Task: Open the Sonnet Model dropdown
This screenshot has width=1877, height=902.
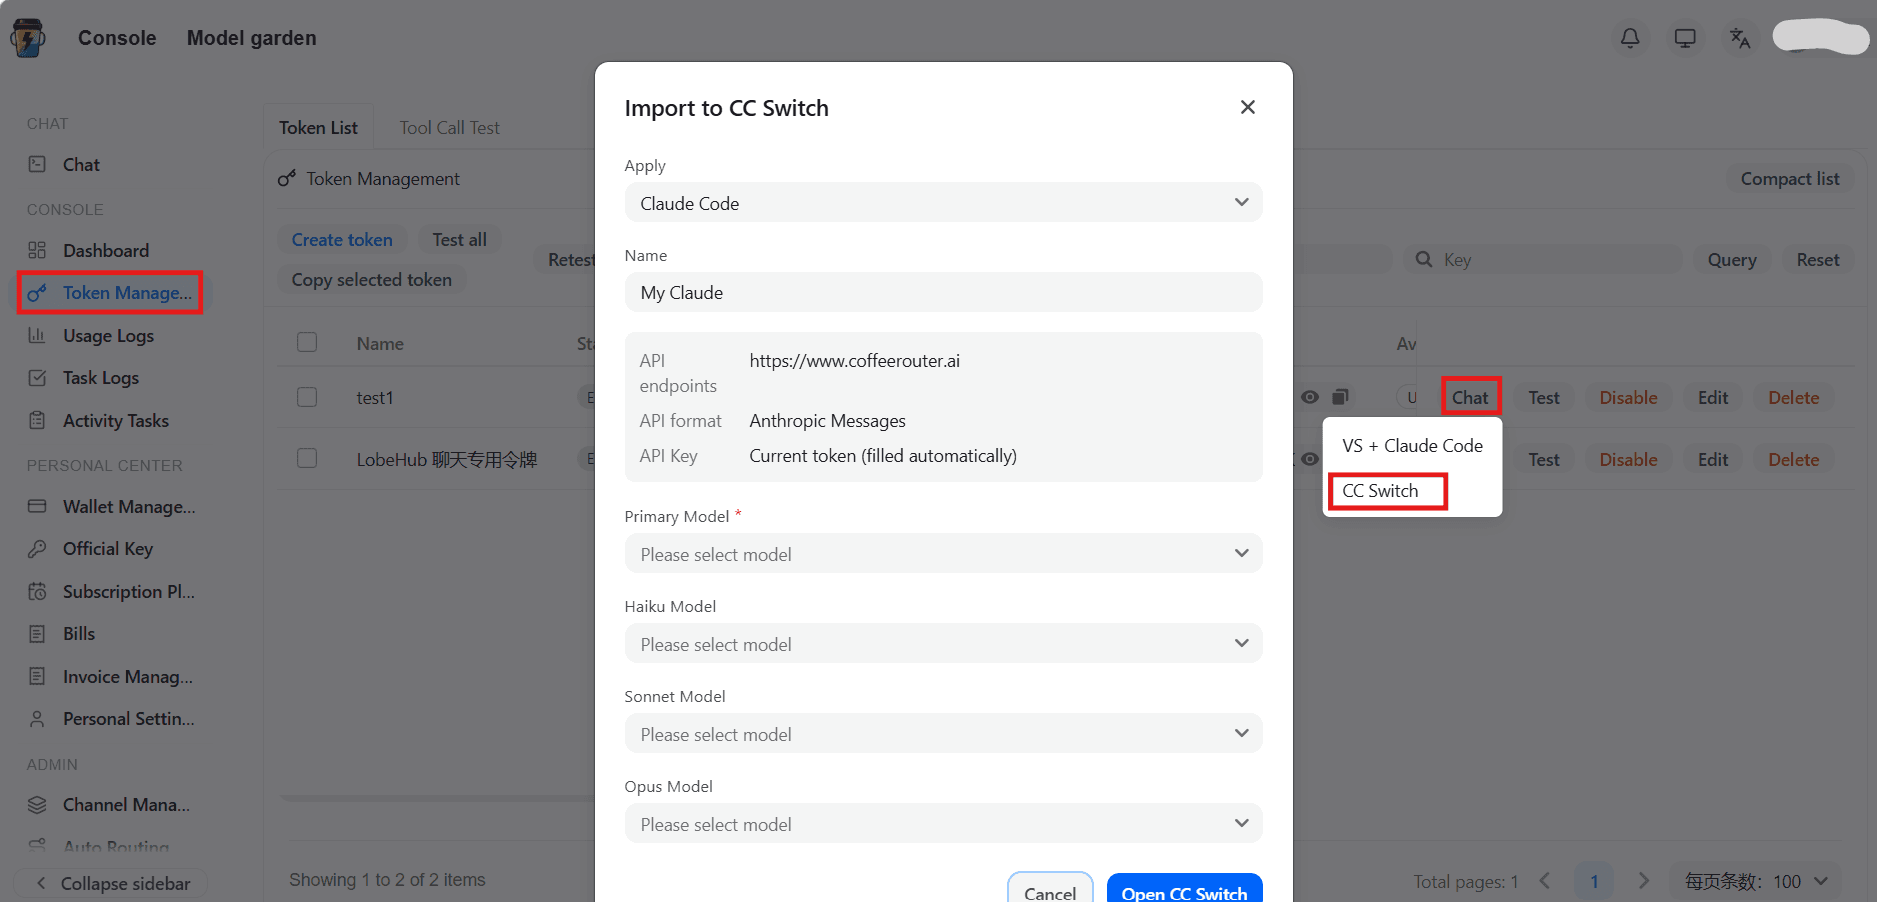Action: [x=943, y=734]
